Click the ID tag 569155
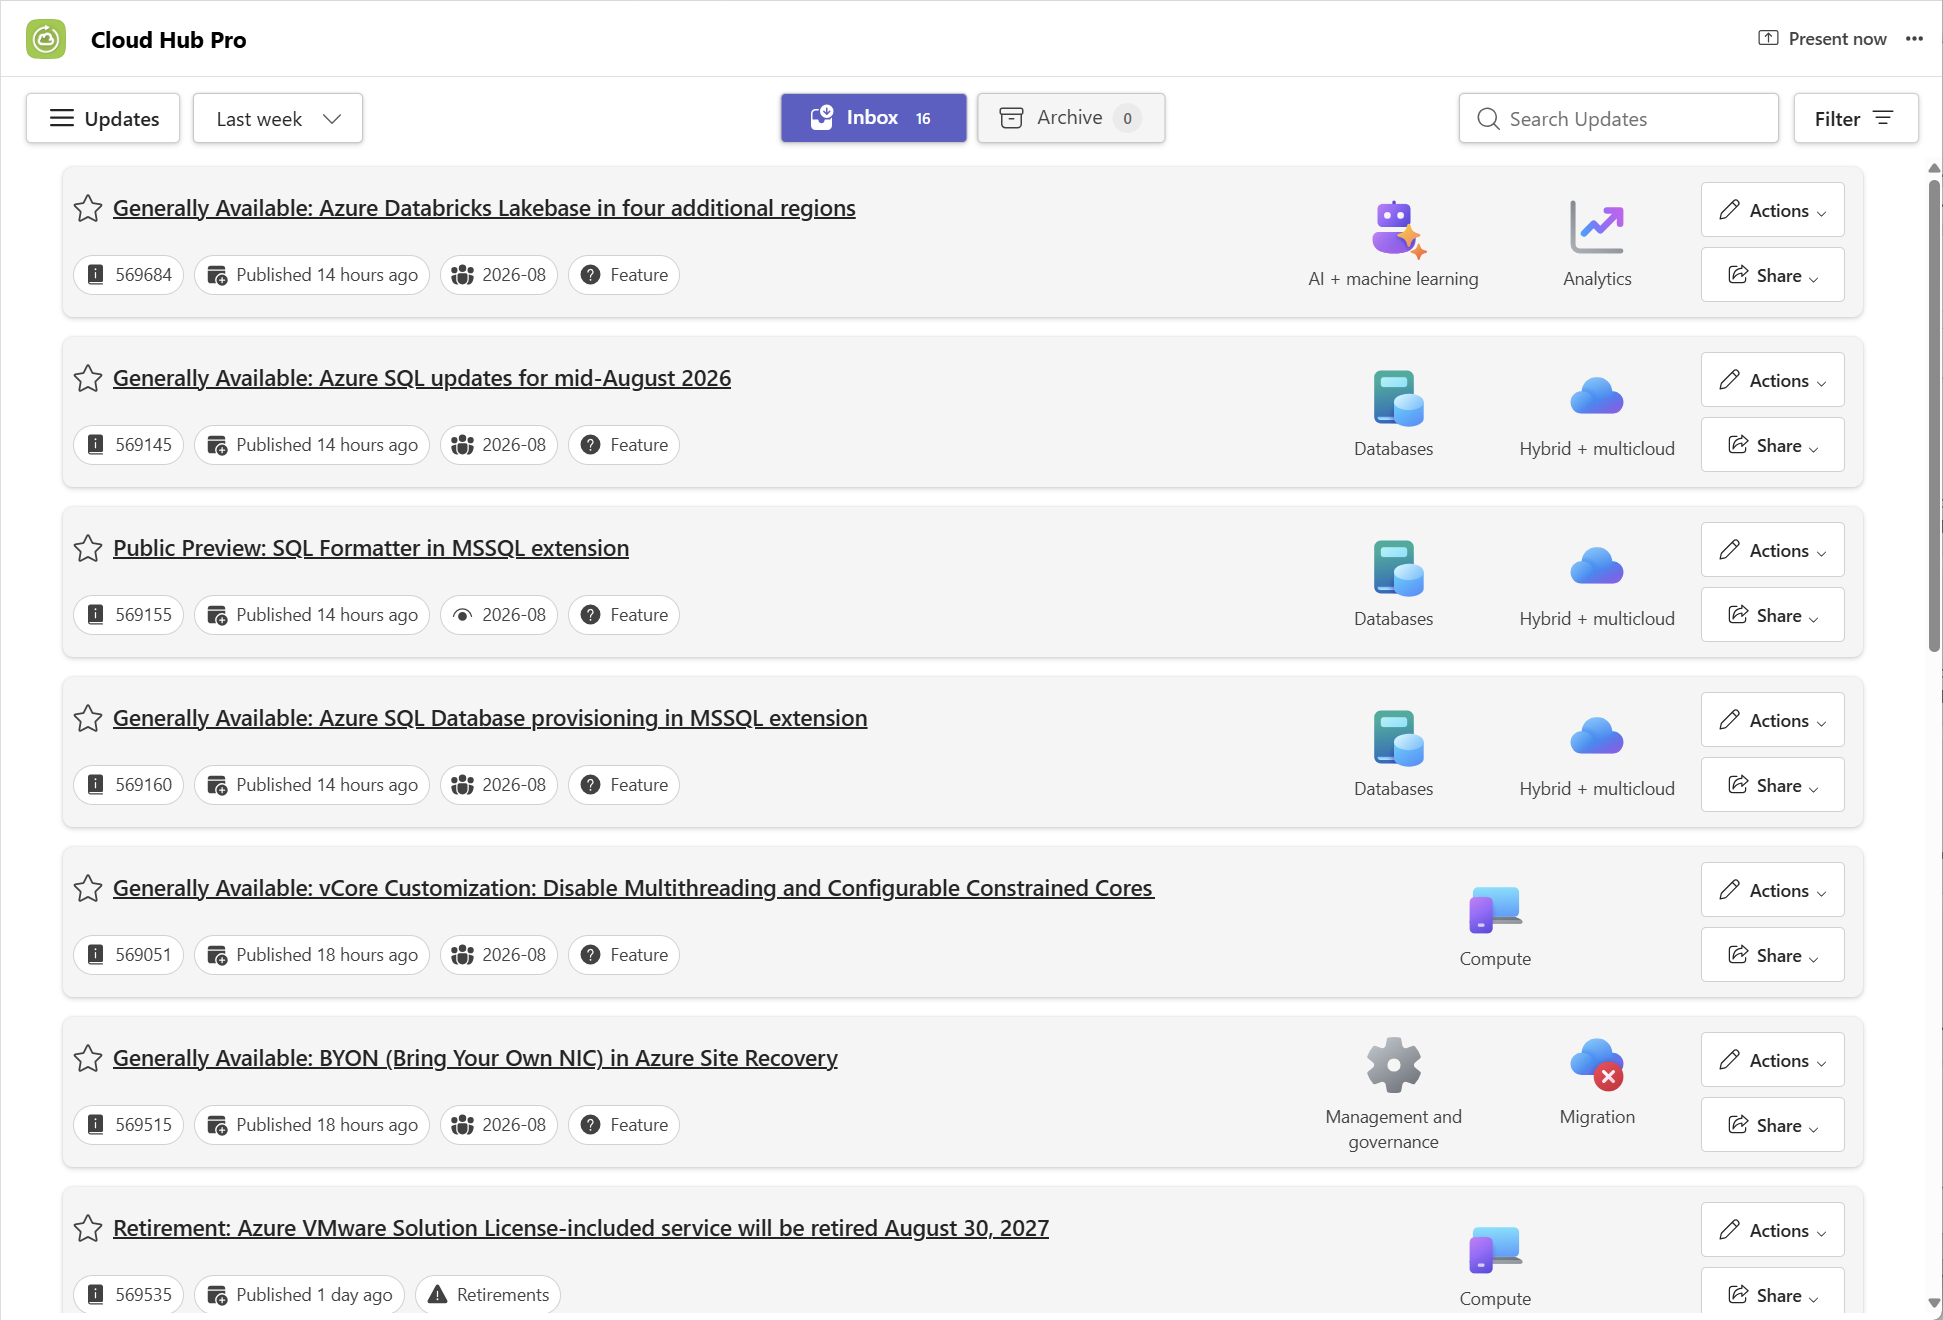 pyautogui.click(x=129, y=615)
